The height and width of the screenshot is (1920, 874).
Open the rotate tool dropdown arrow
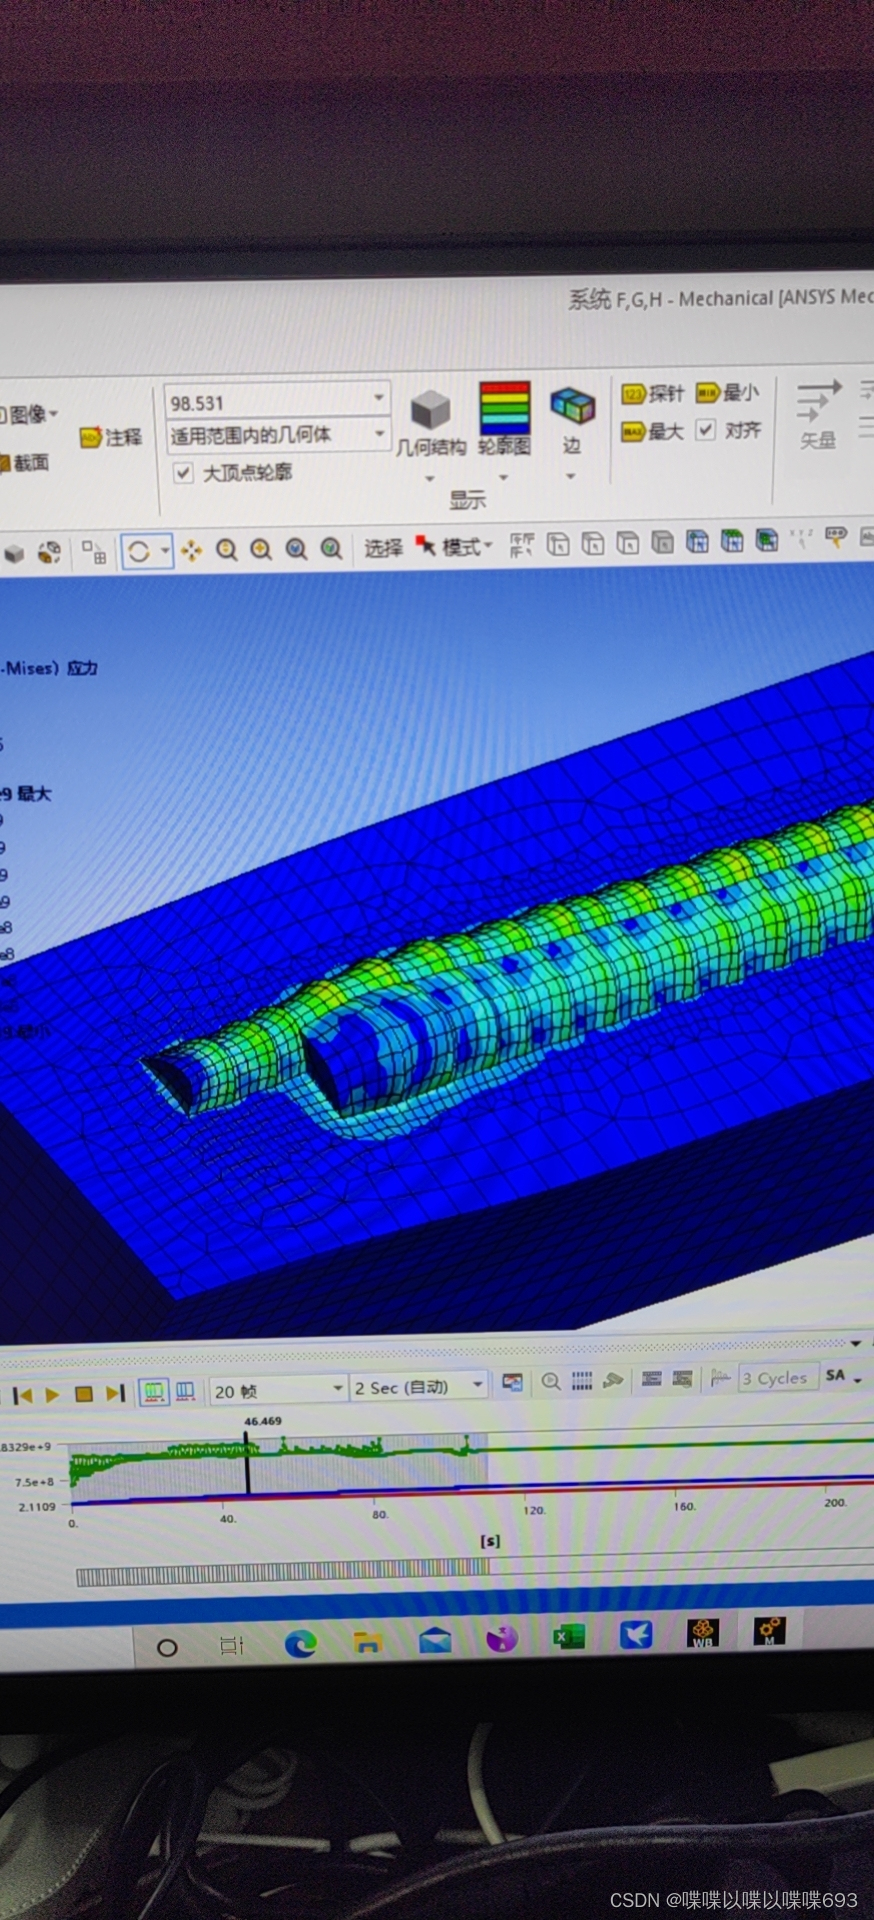point(165,551)
